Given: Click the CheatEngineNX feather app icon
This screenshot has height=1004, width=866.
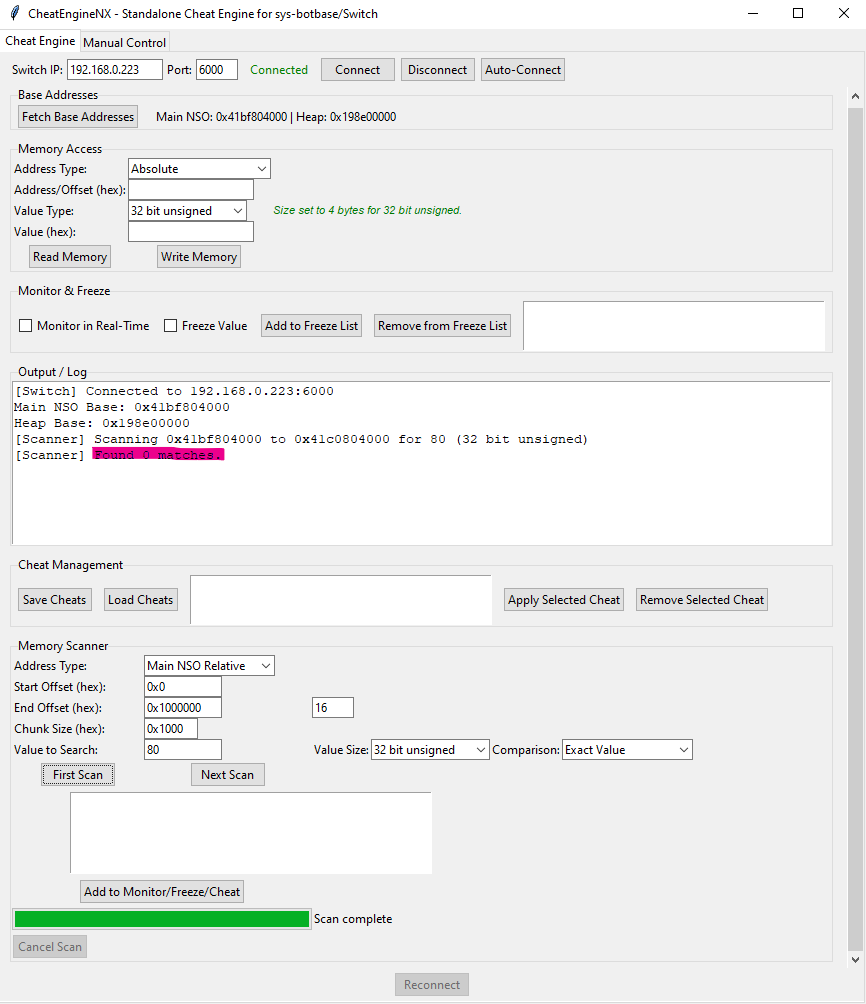Looking at the screenshot, I should pos(15,13).
